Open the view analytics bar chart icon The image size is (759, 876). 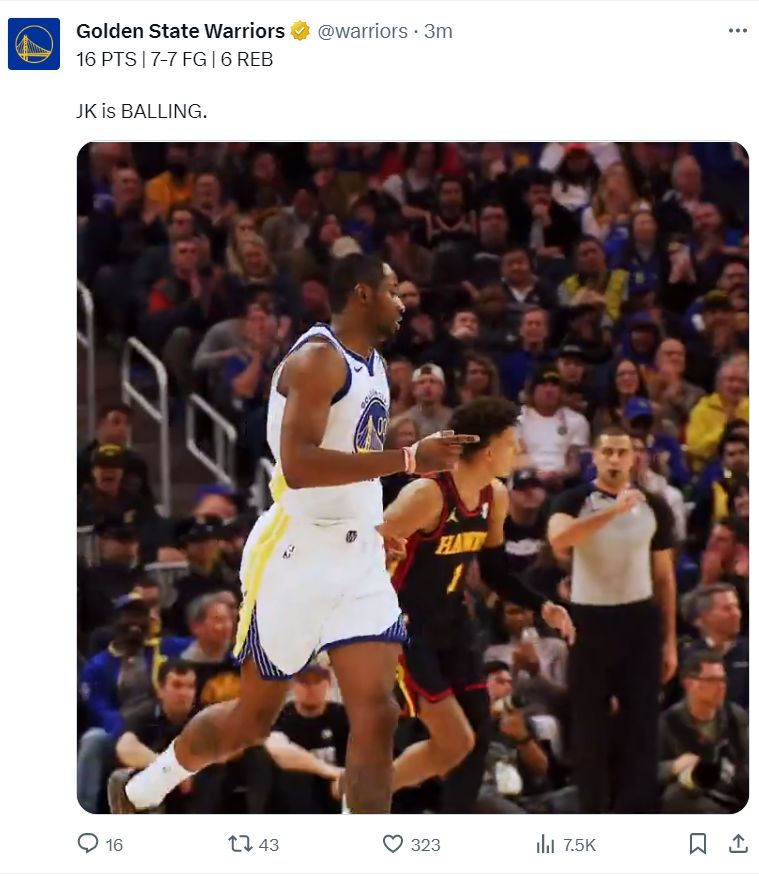[545, 844]
